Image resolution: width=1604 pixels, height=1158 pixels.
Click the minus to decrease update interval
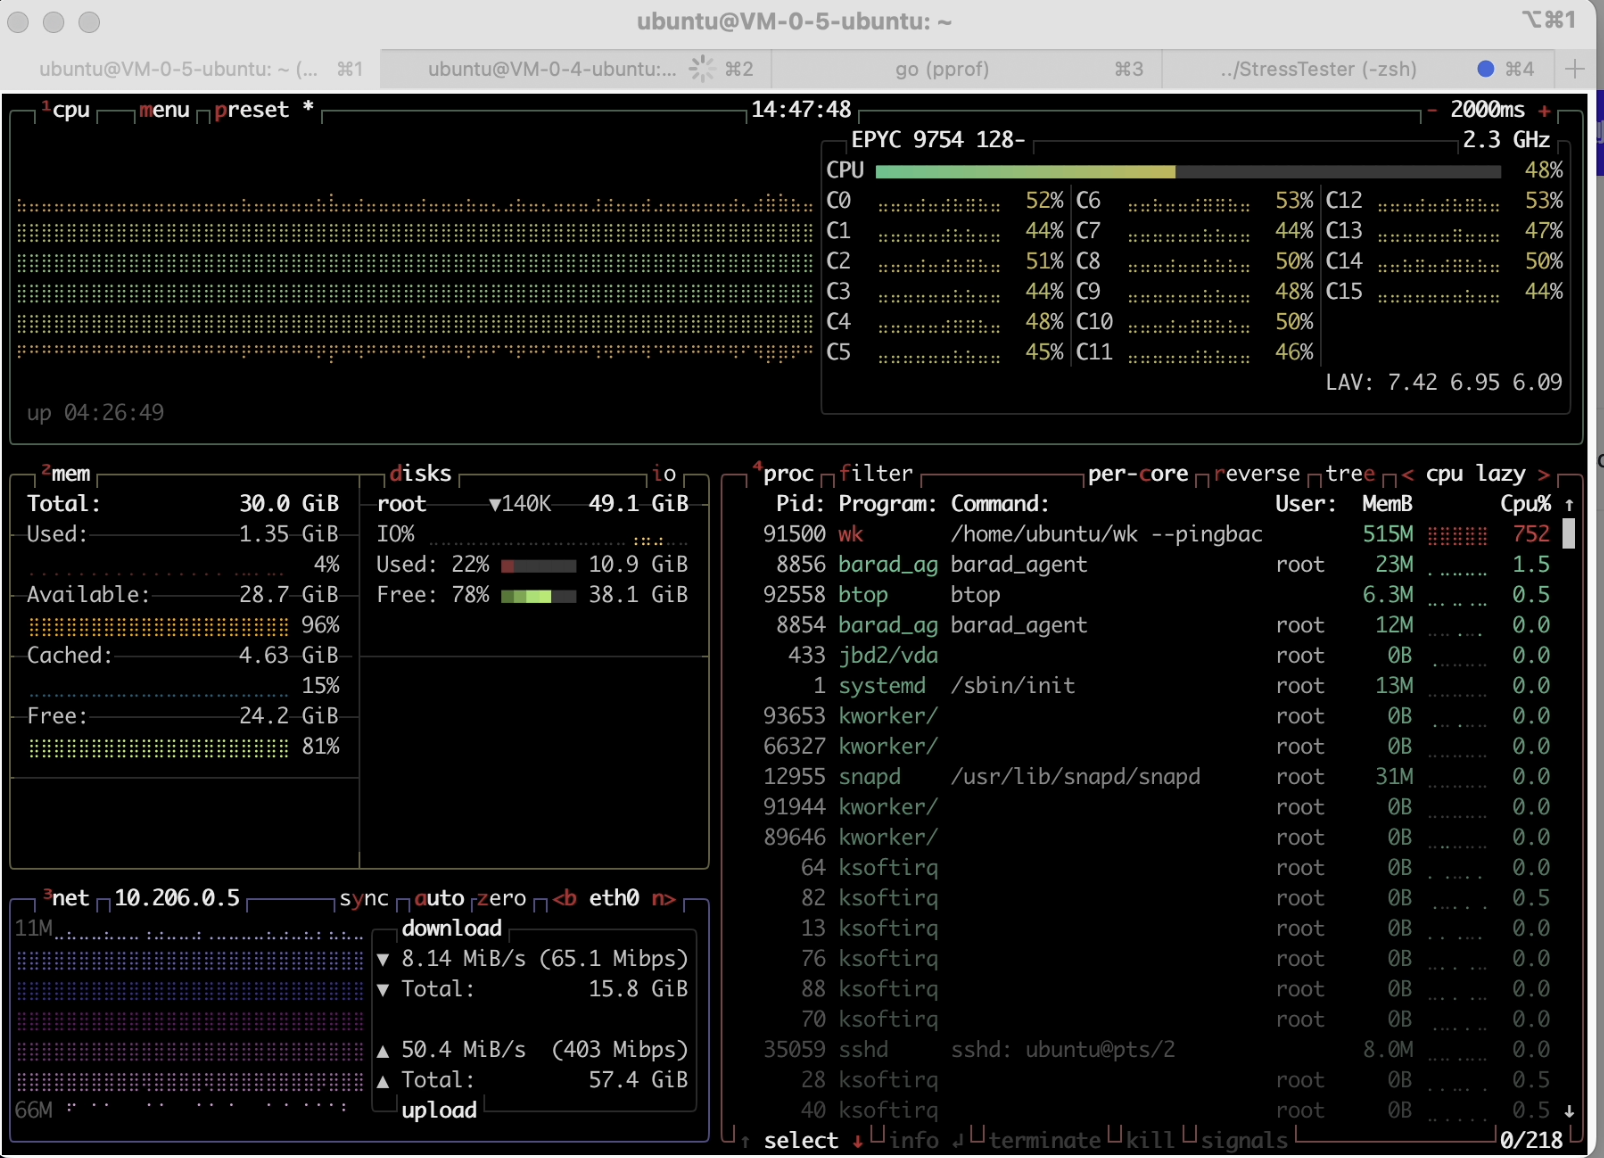click(1432, 111)
